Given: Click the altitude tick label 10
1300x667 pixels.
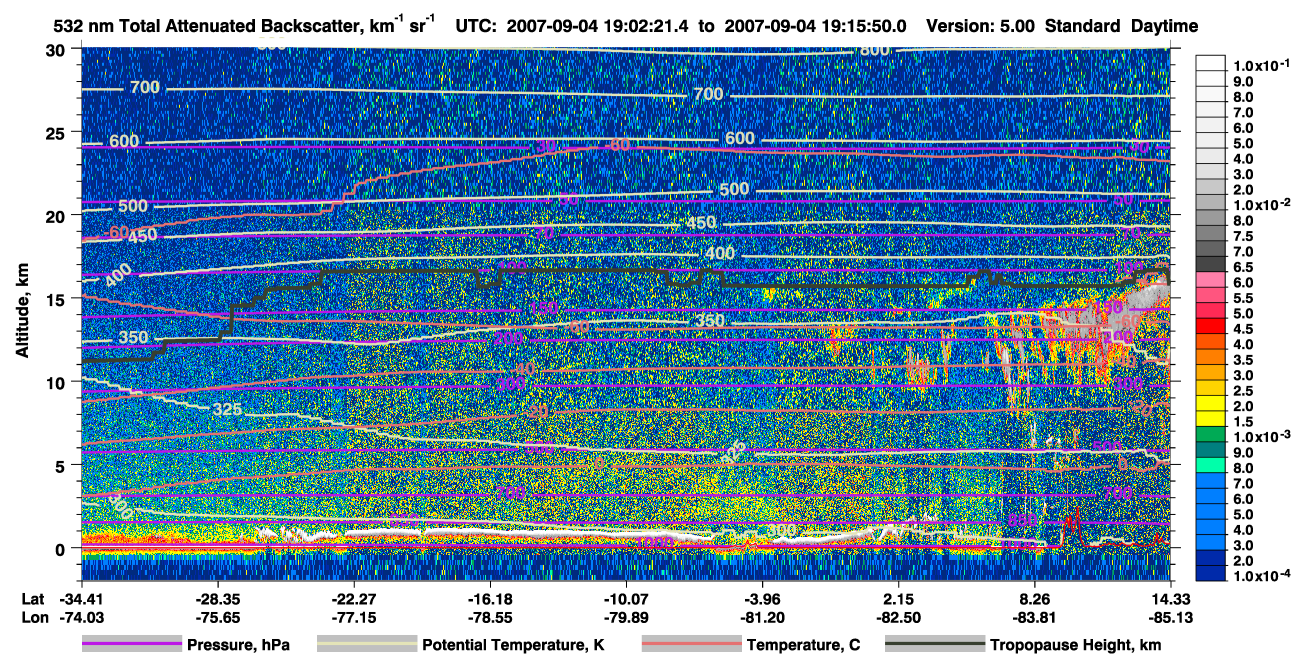Looking at the screenshot, I should pyautogui.click(x=58, y=382).
